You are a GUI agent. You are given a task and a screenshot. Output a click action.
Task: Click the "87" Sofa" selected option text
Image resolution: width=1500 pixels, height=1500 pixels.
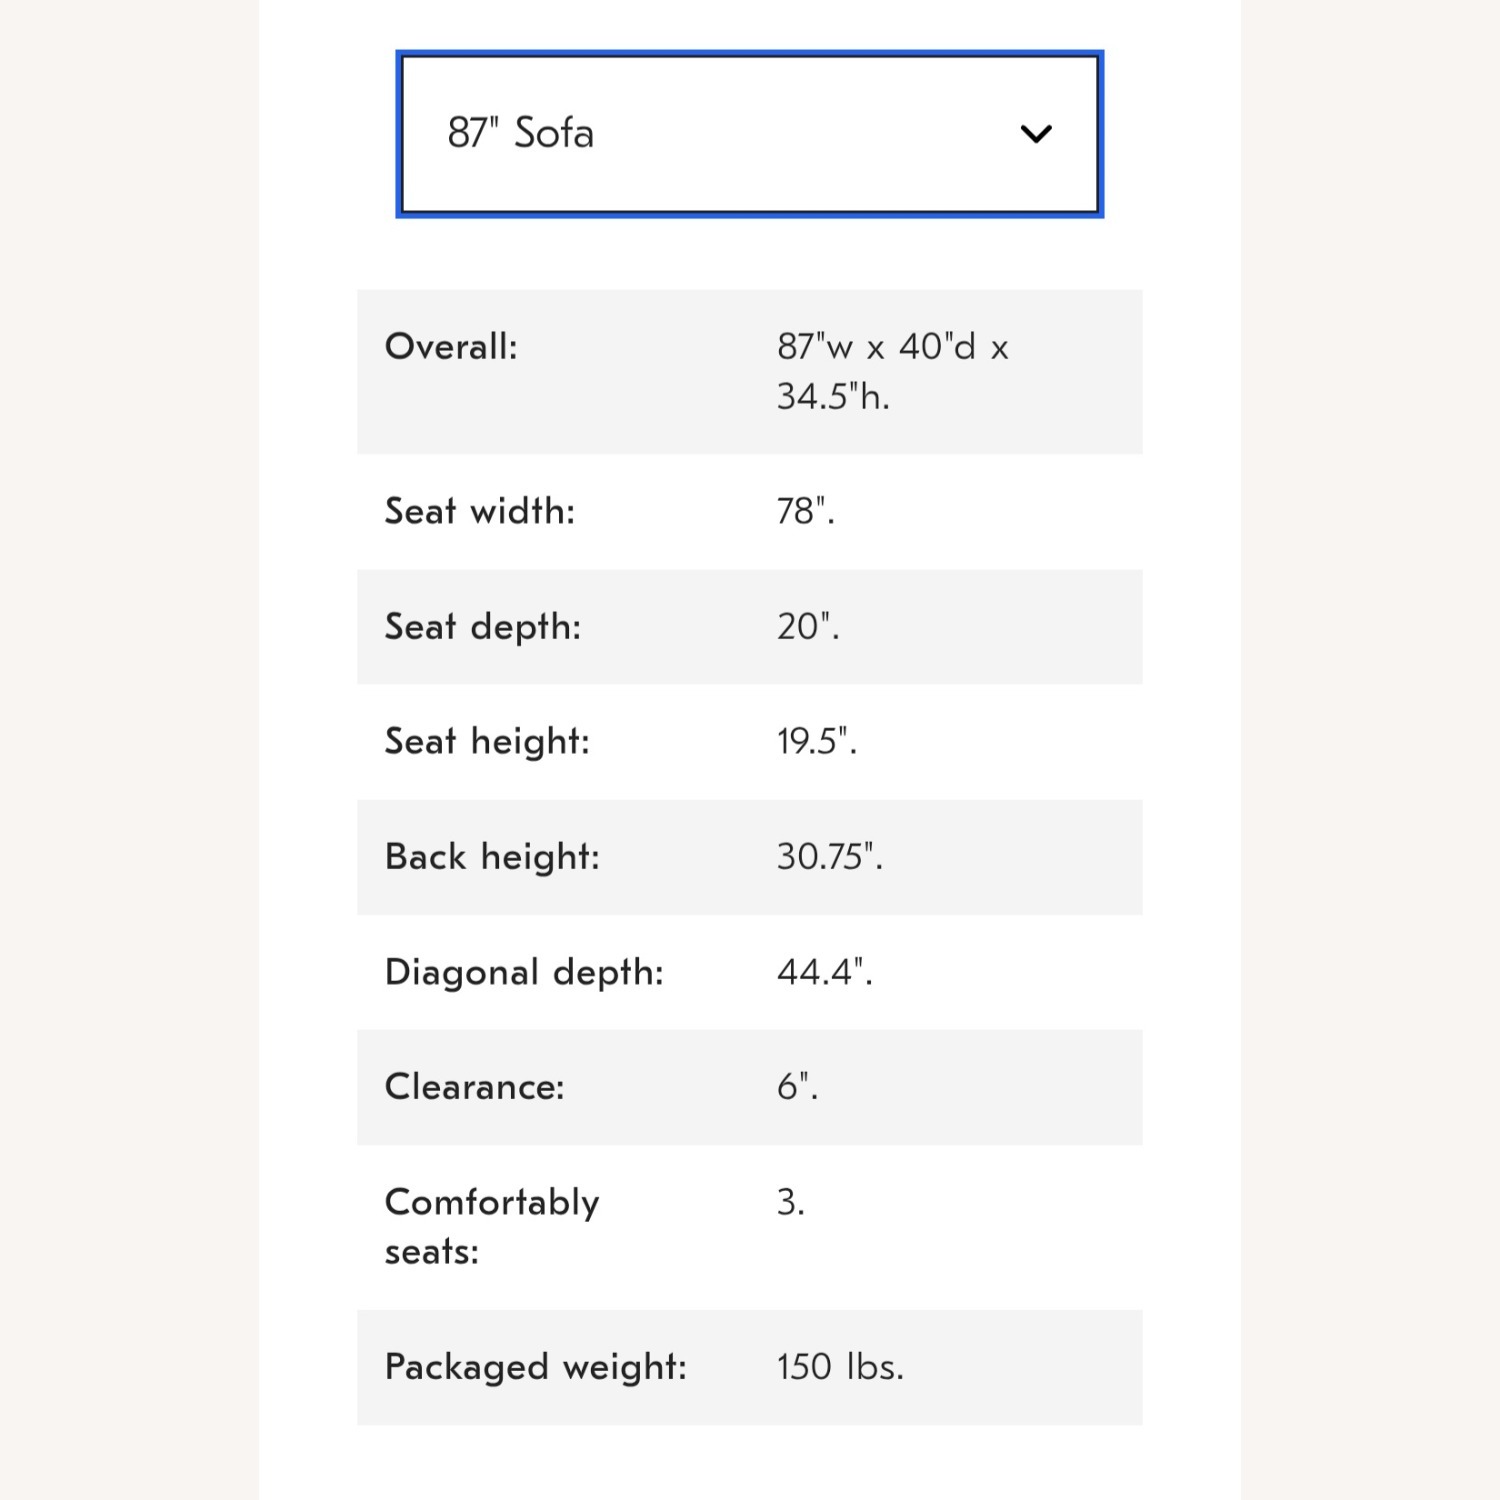[x=520, y=133]
